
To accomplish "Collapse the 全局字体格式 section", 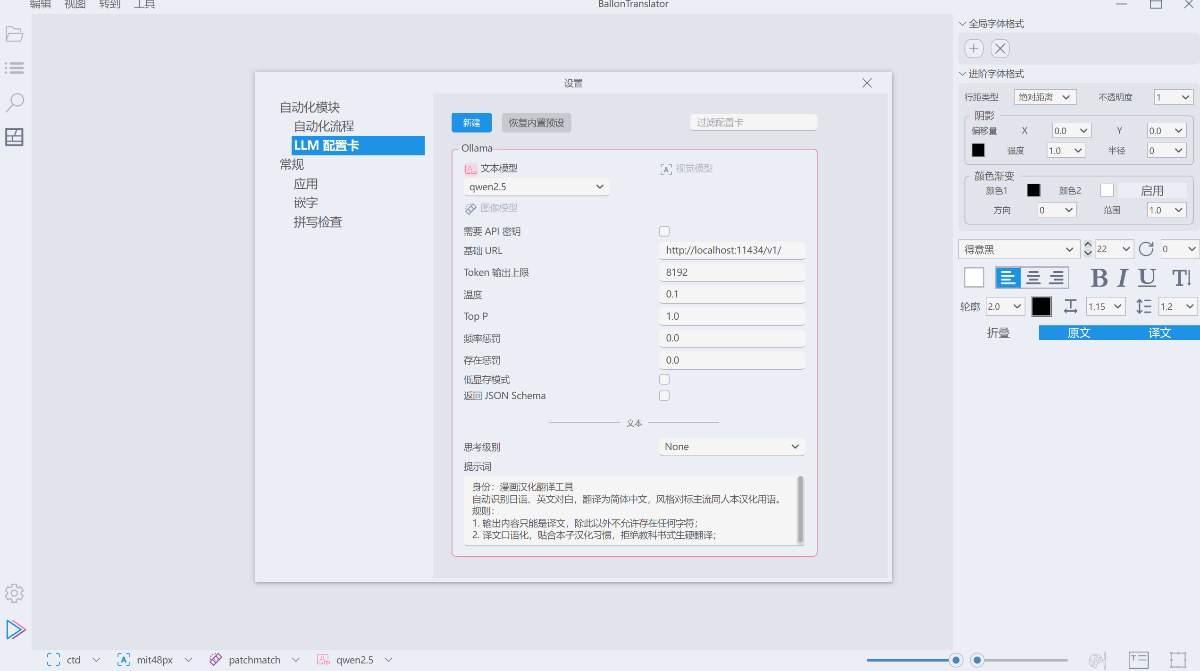I will (991, 23).
